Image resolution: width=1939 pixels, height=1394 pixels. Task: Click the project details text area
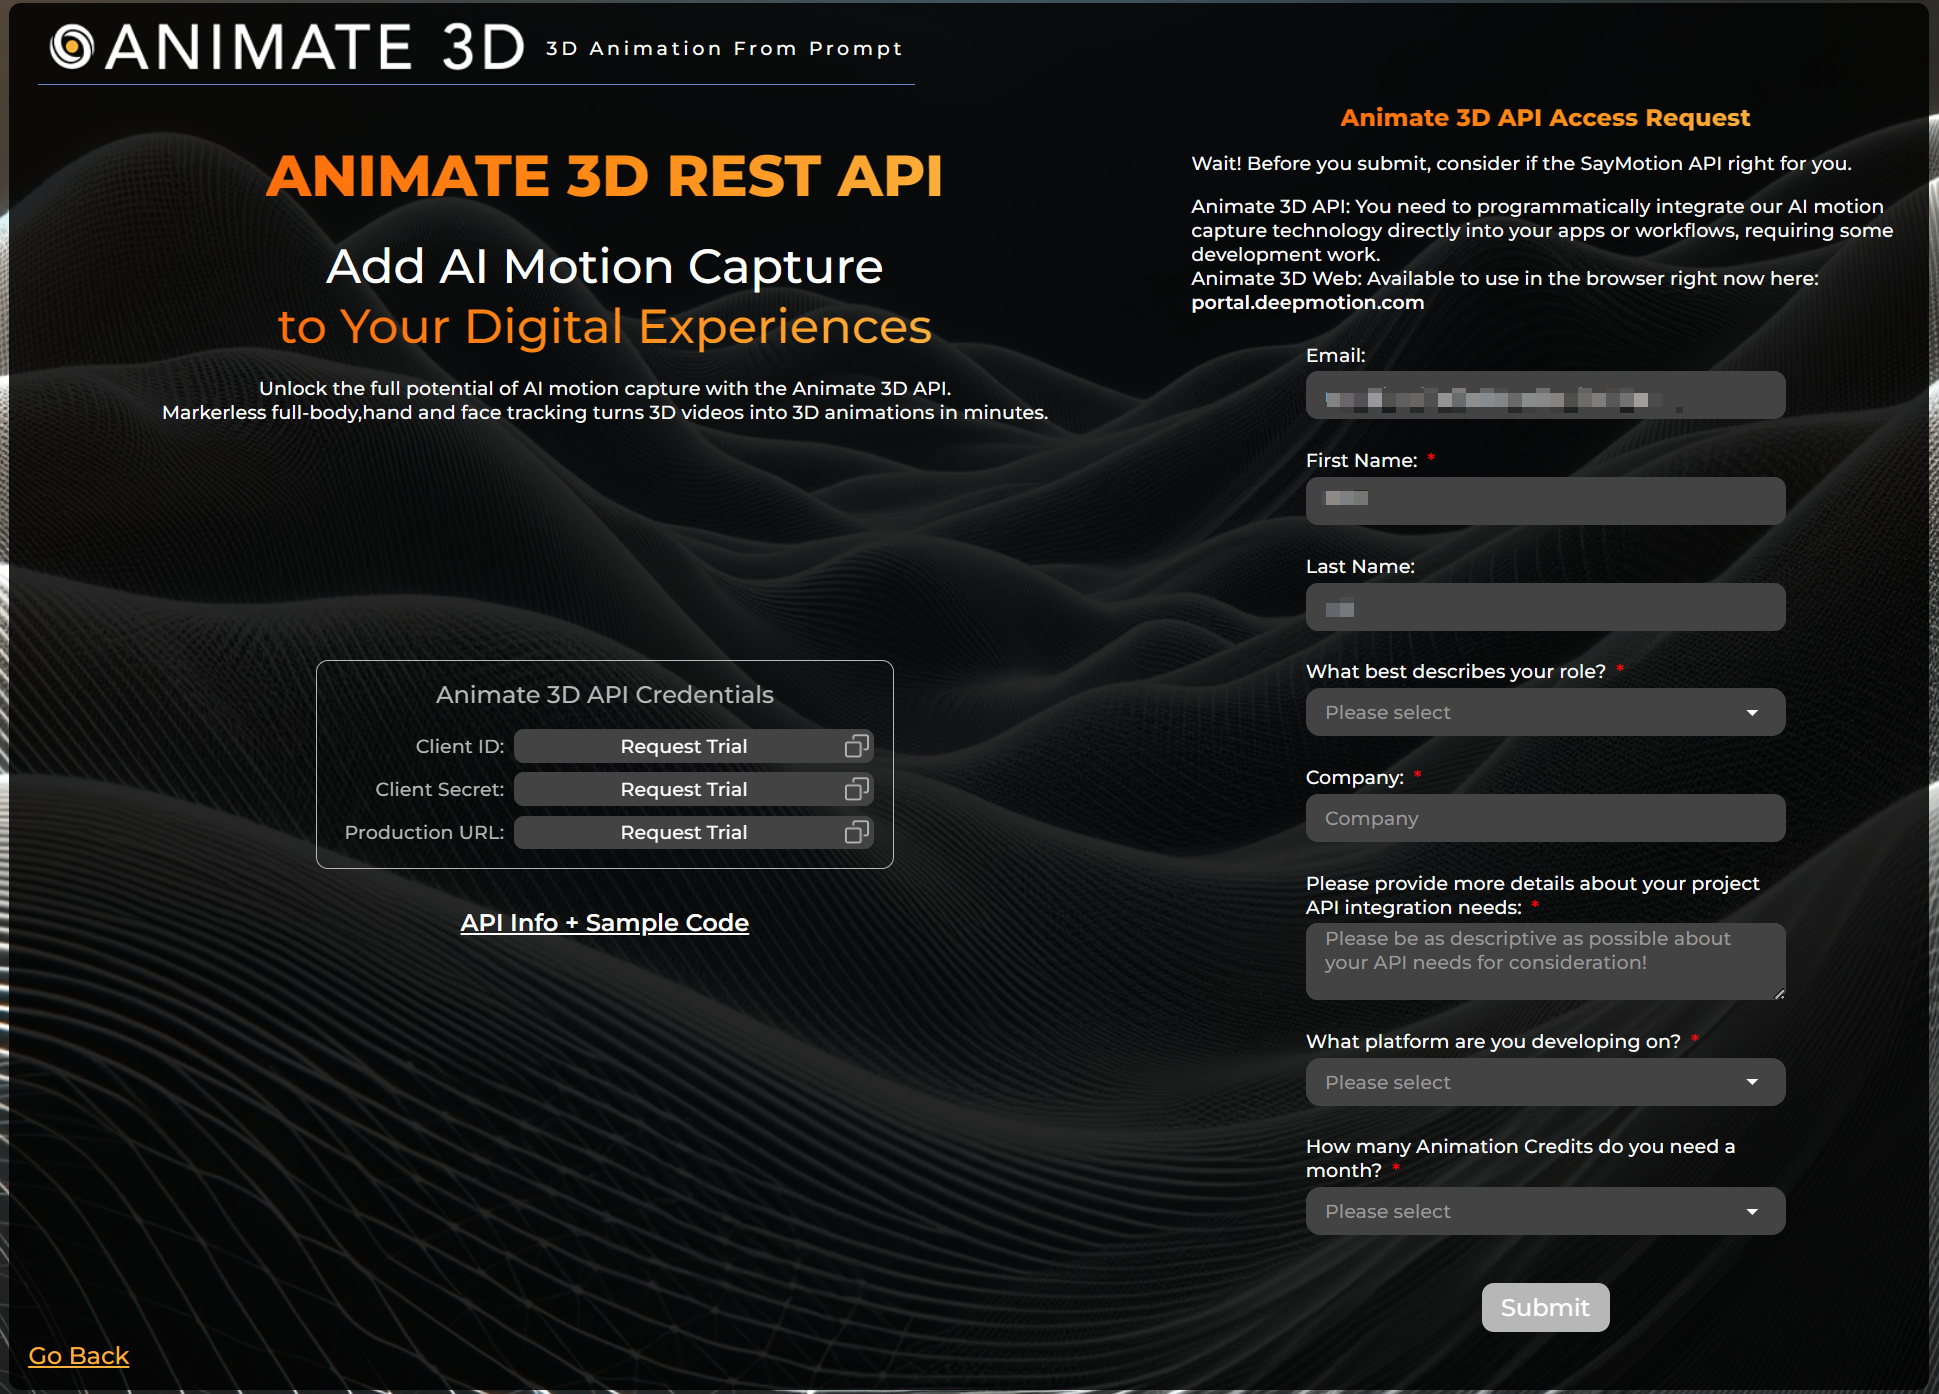pyautogui.click(x=1544, y=960)
